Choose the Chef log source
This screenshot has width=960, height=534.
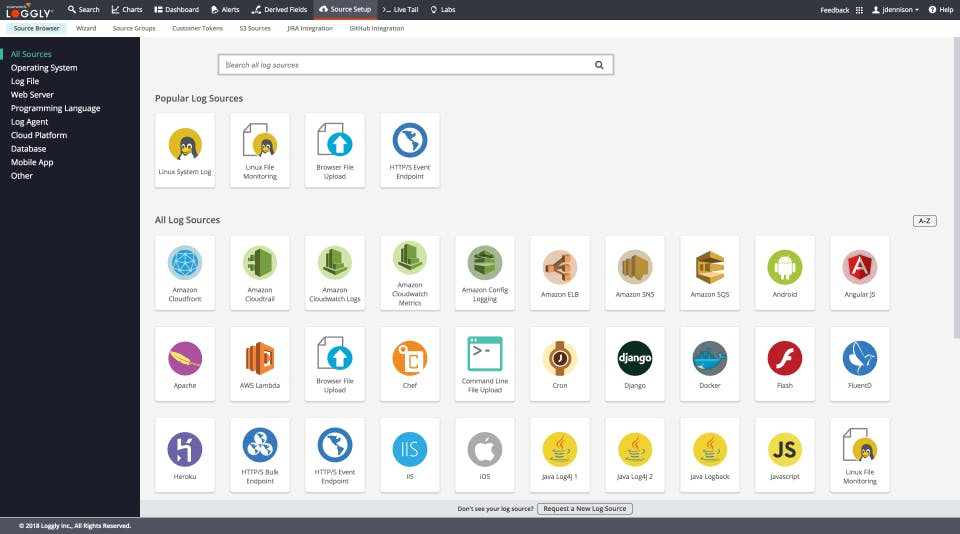pos(410,364)
